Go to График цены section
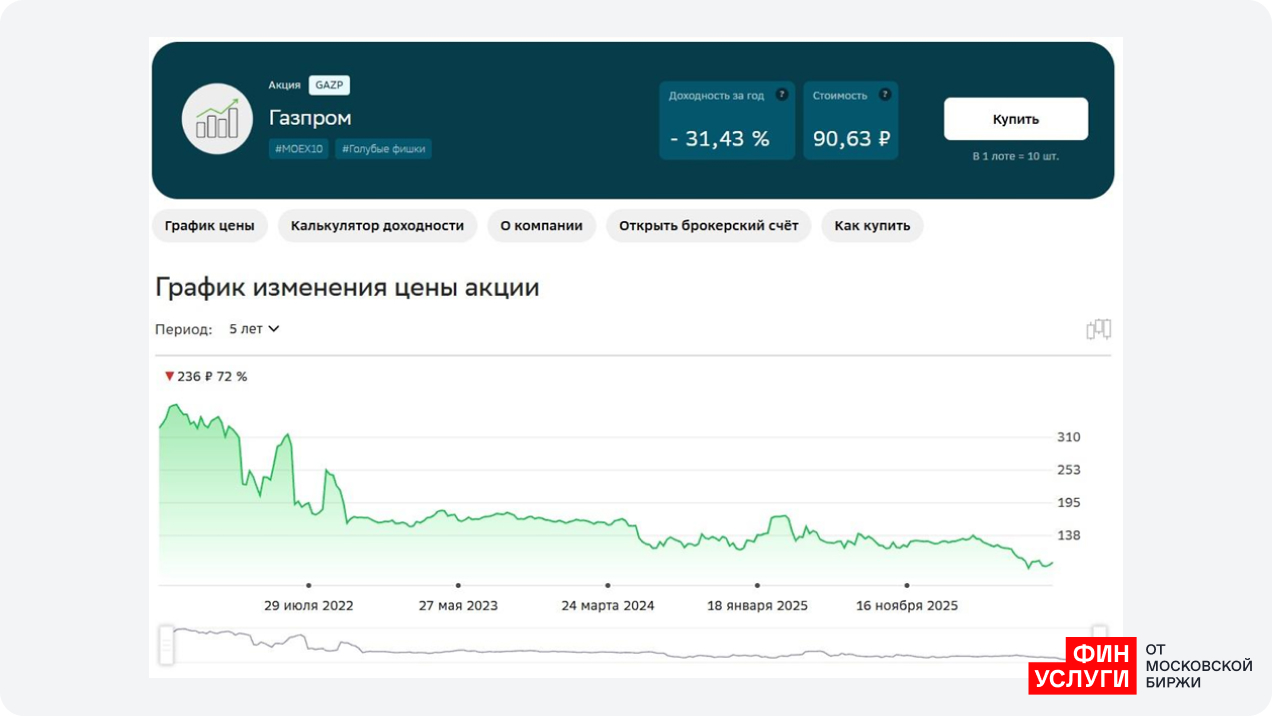Image resolution: width=1272 pixels, height=716 pixels. point(210,226)
